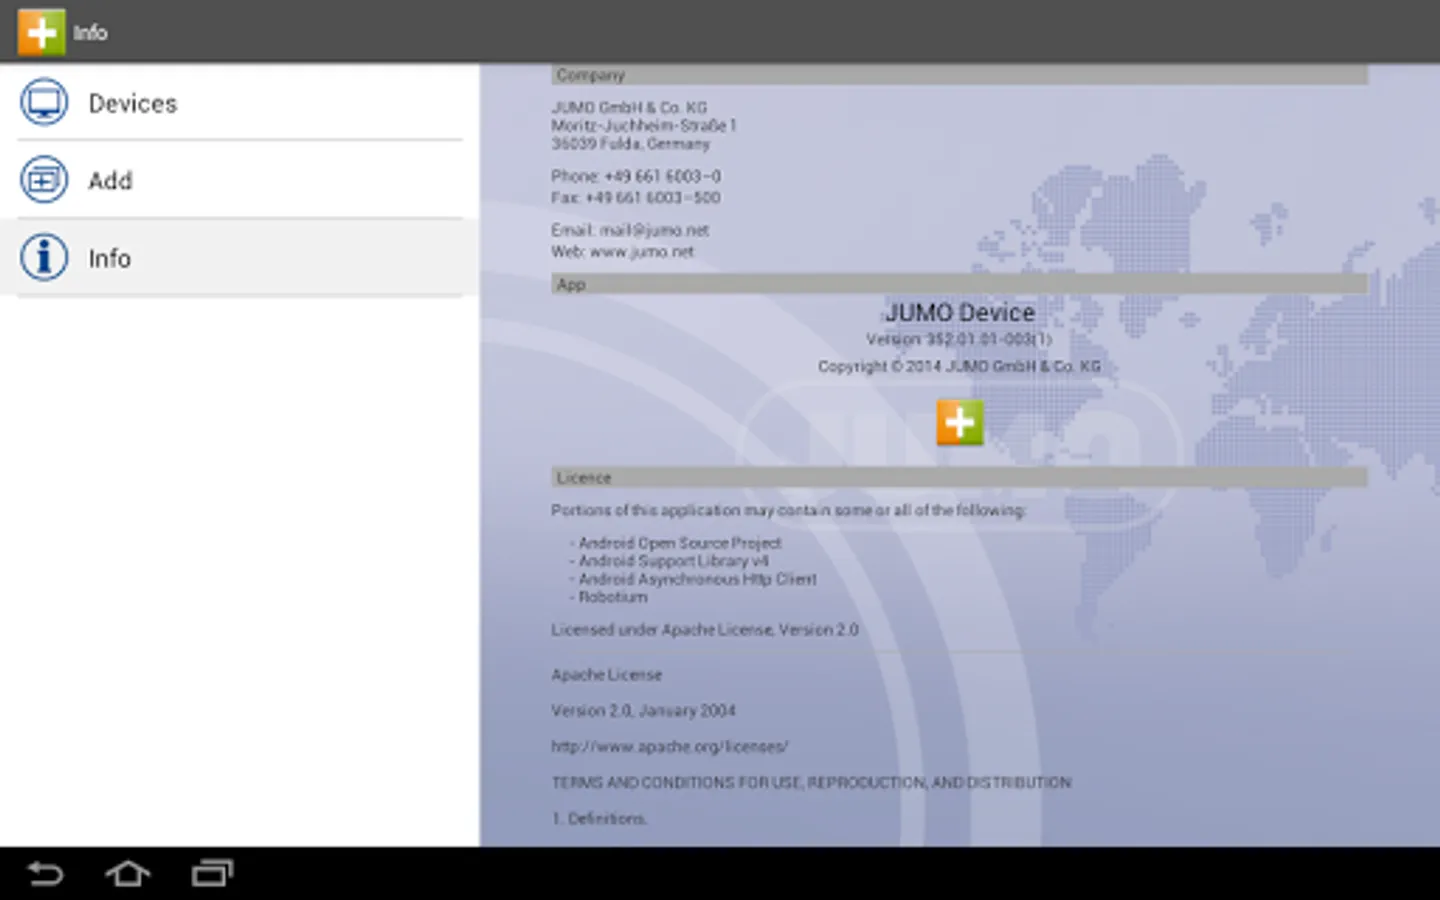Tap the Android back button
This screenshot has width=1440, height=900.
pyautogui.click(x=45, y=874)
